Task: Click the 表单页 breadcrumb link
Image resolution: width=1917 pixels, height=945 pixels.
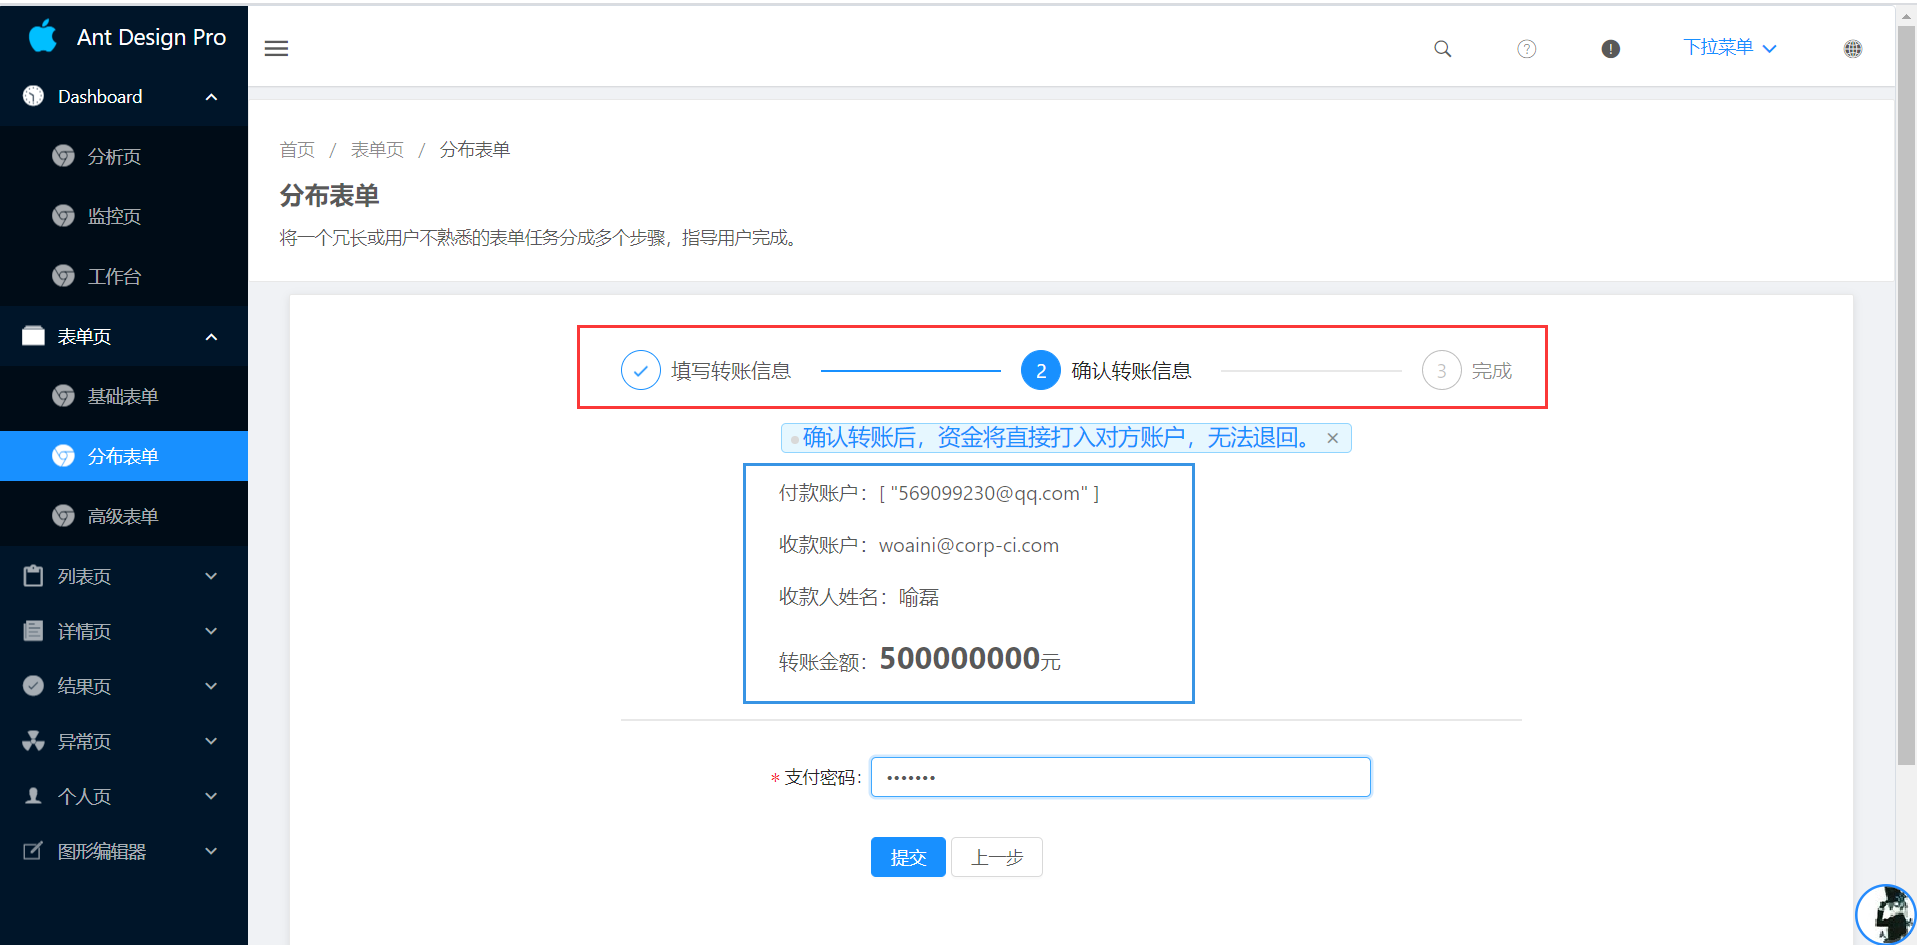Action: [377, 149]
